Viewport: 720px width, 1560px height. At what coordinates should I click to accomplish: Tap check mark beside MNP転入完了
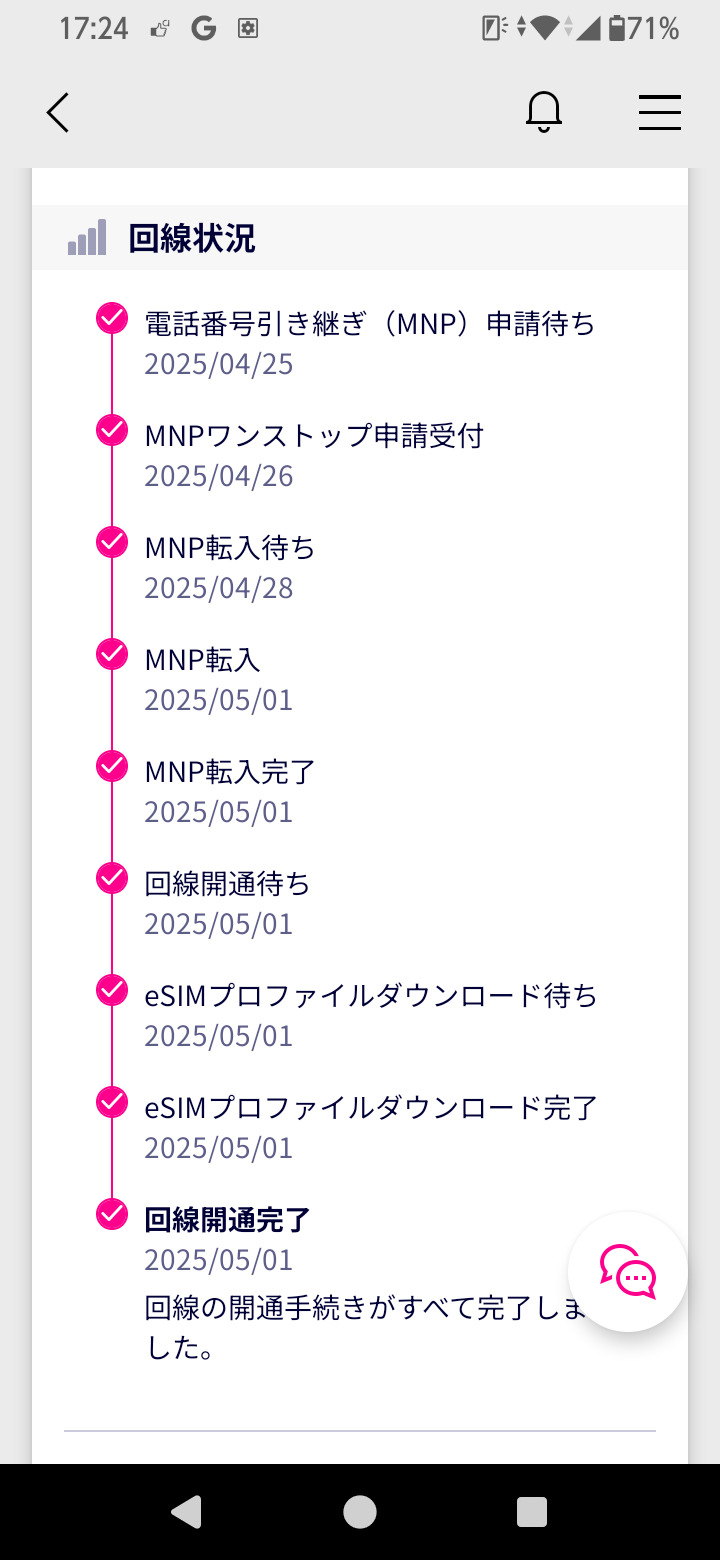tap(112, 767)
